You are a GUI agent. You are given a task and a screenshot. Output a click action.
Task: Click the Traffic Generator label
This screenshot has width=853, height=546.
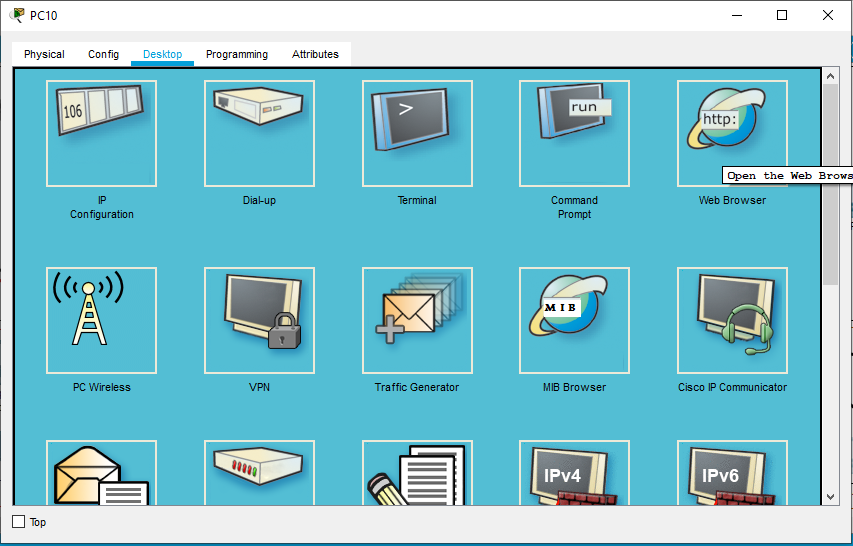pos(417,387)
